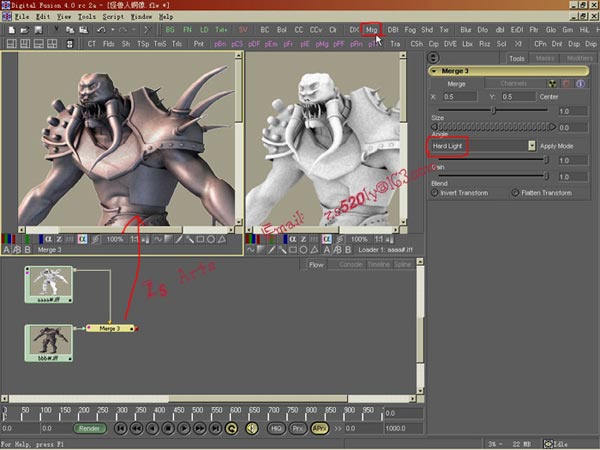
Task: Click the Open file folder icon
Action: (25, 30)
